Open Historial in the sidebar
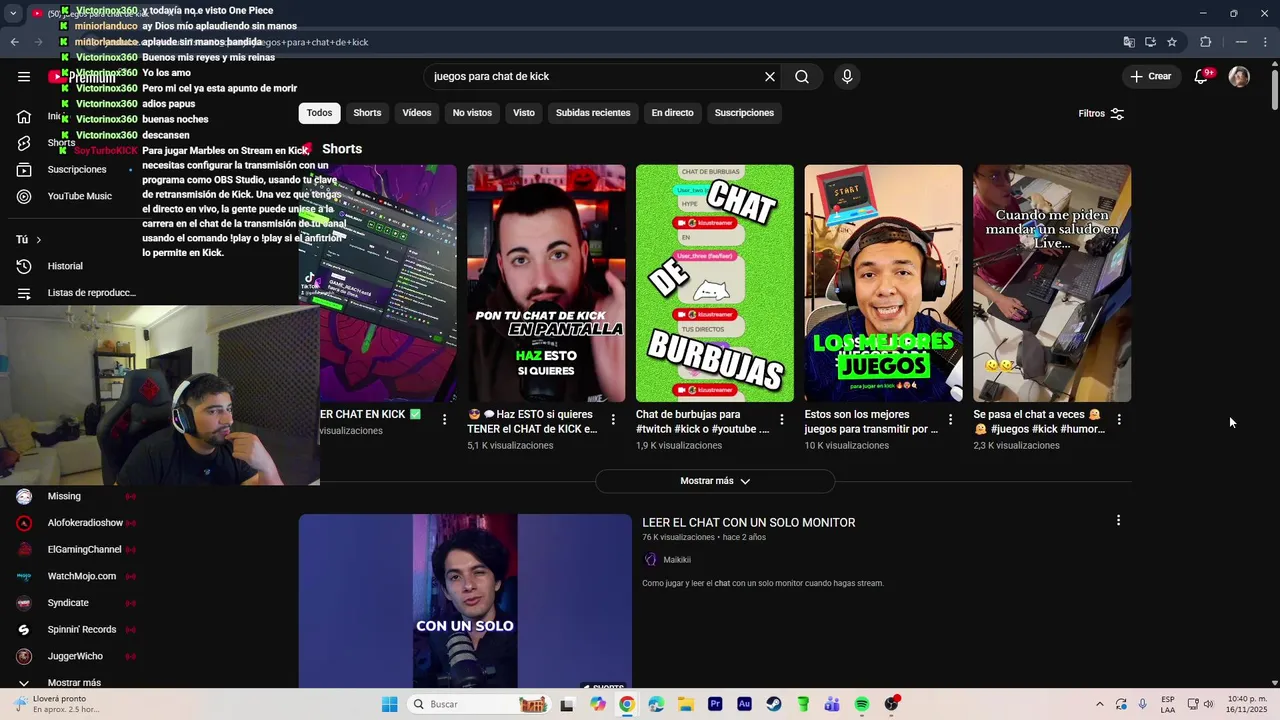The image size is (1280, 720). [65, 266]
